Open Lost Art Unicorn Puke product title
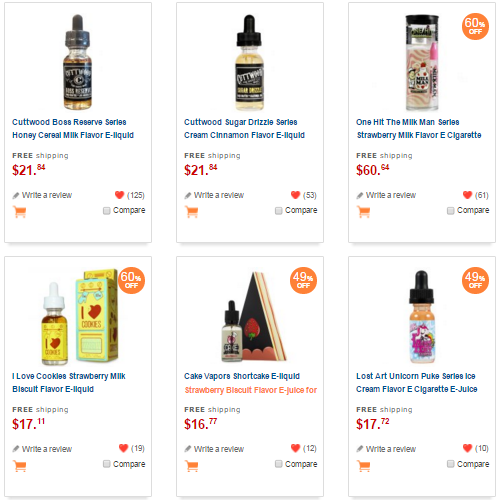Viewport: 500px width, 500px height. click(416, 383)
